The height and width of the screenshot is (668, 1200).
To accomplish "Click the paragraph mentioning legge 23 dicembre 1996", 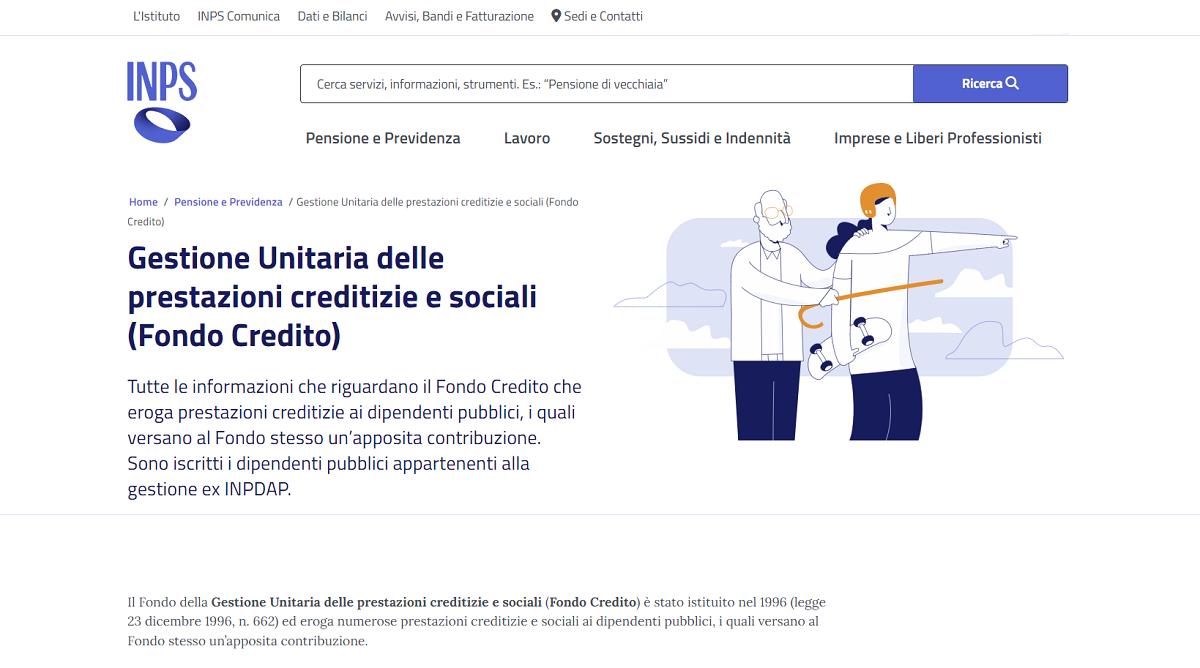I will 476,621.
